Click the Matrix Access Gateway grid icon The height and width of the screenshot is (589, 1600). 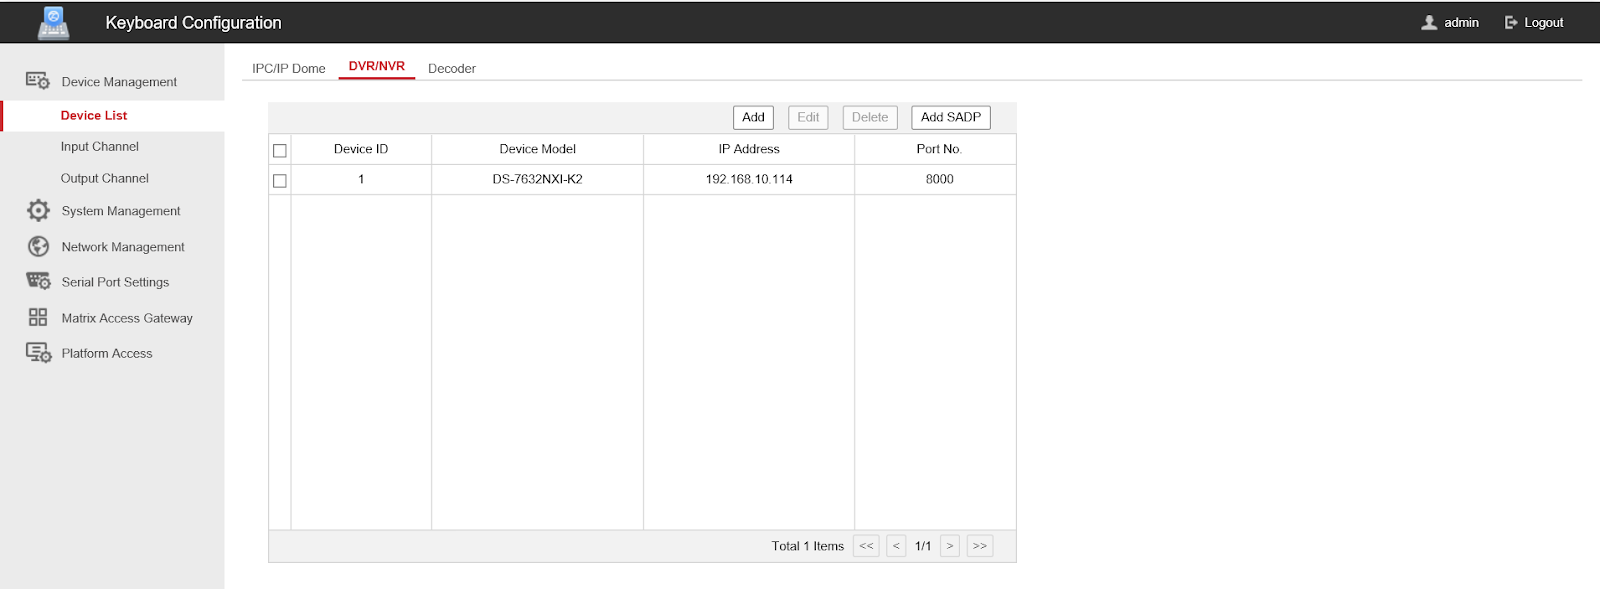point(38,317)
